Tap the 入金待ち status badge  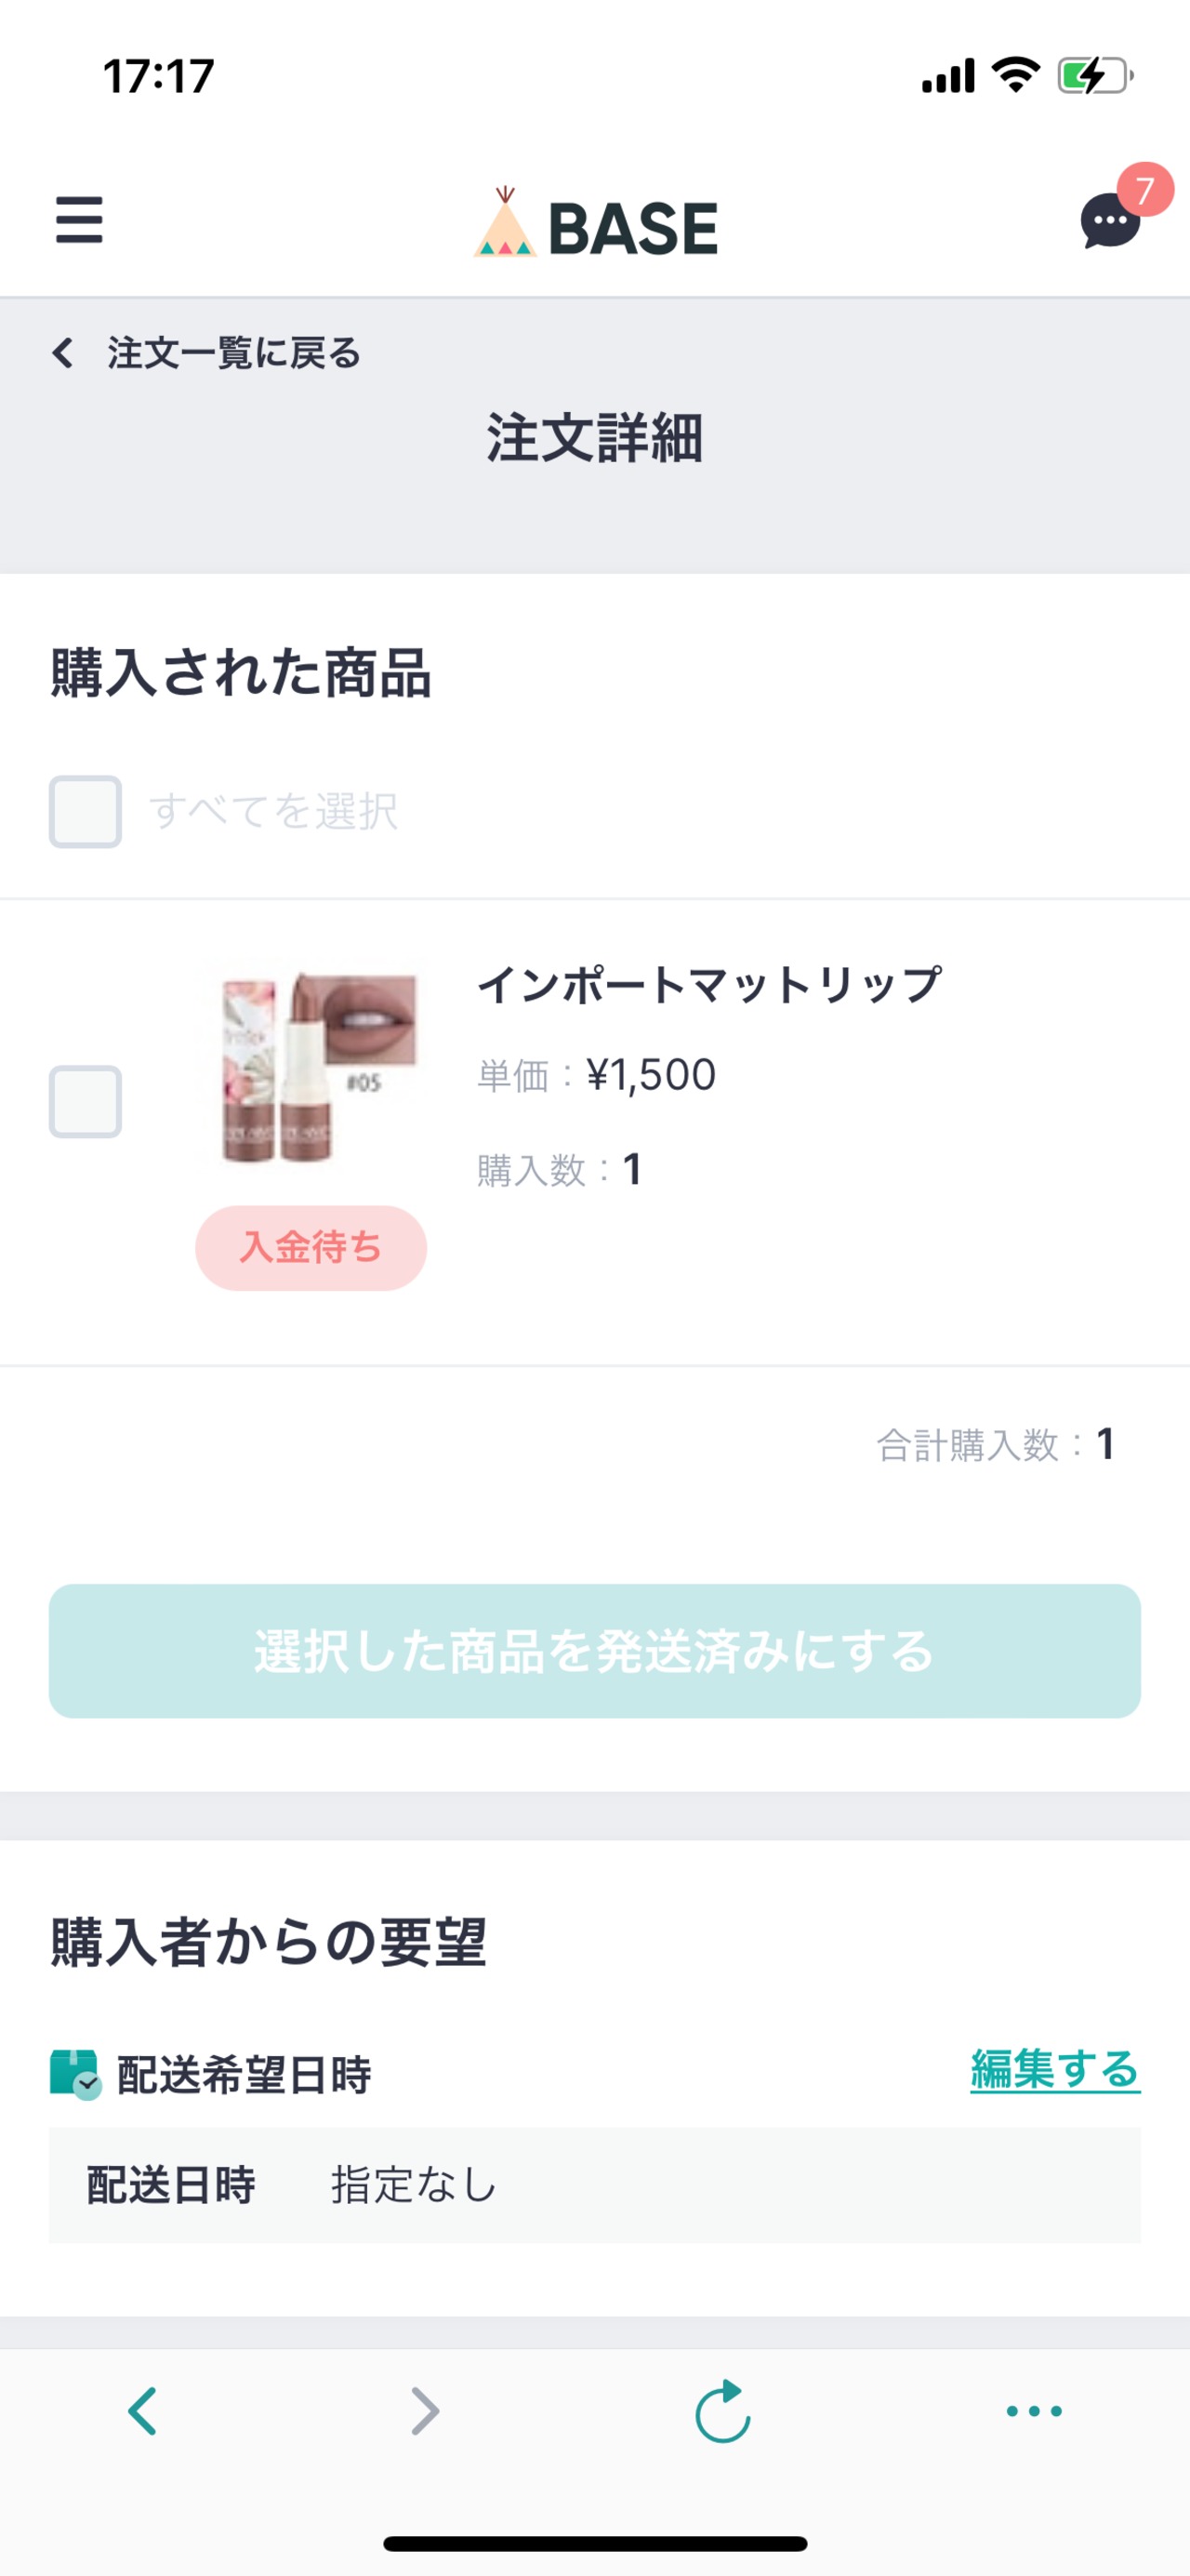tap(311, 1247)
